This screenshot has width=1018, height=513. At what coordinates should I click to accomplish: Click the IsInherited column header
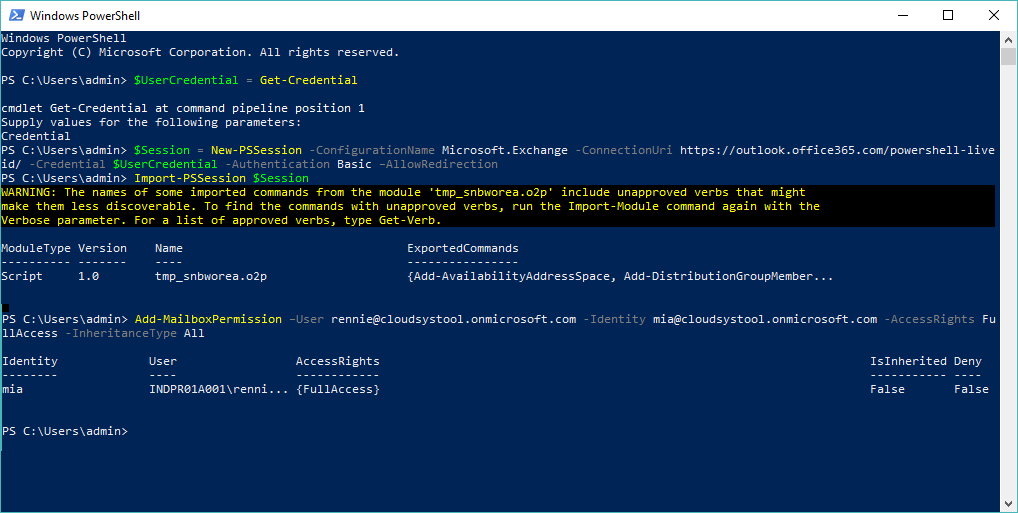point(908,361)
